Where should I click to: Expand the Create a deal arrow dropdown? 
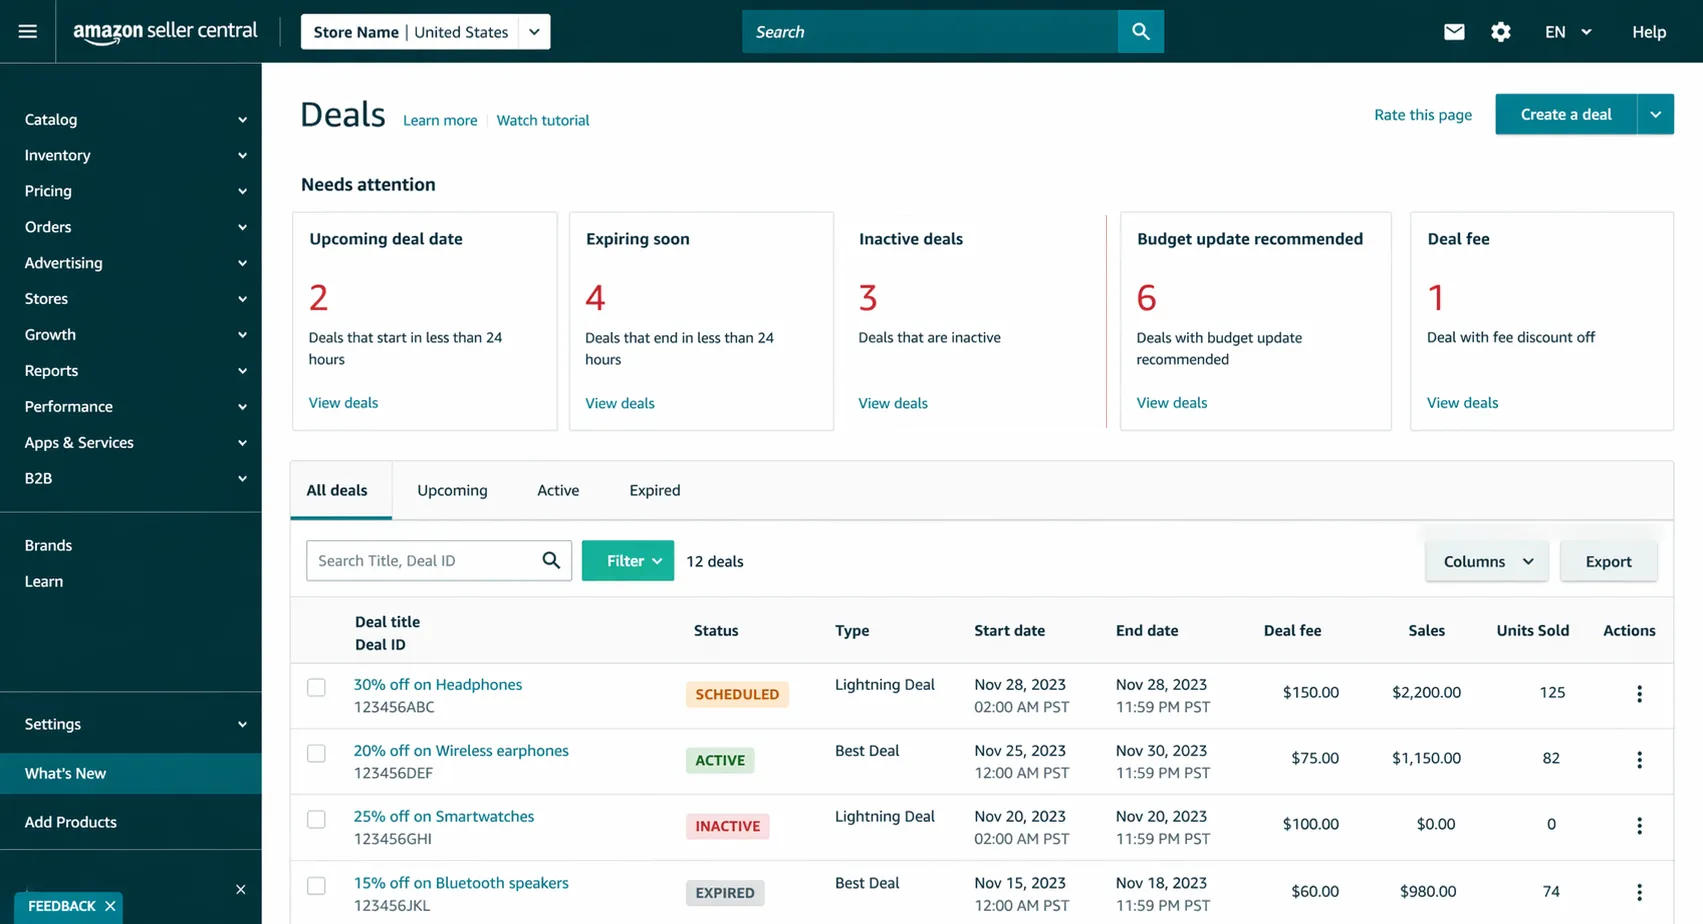pyautogui.click(x=1655, y=115)
